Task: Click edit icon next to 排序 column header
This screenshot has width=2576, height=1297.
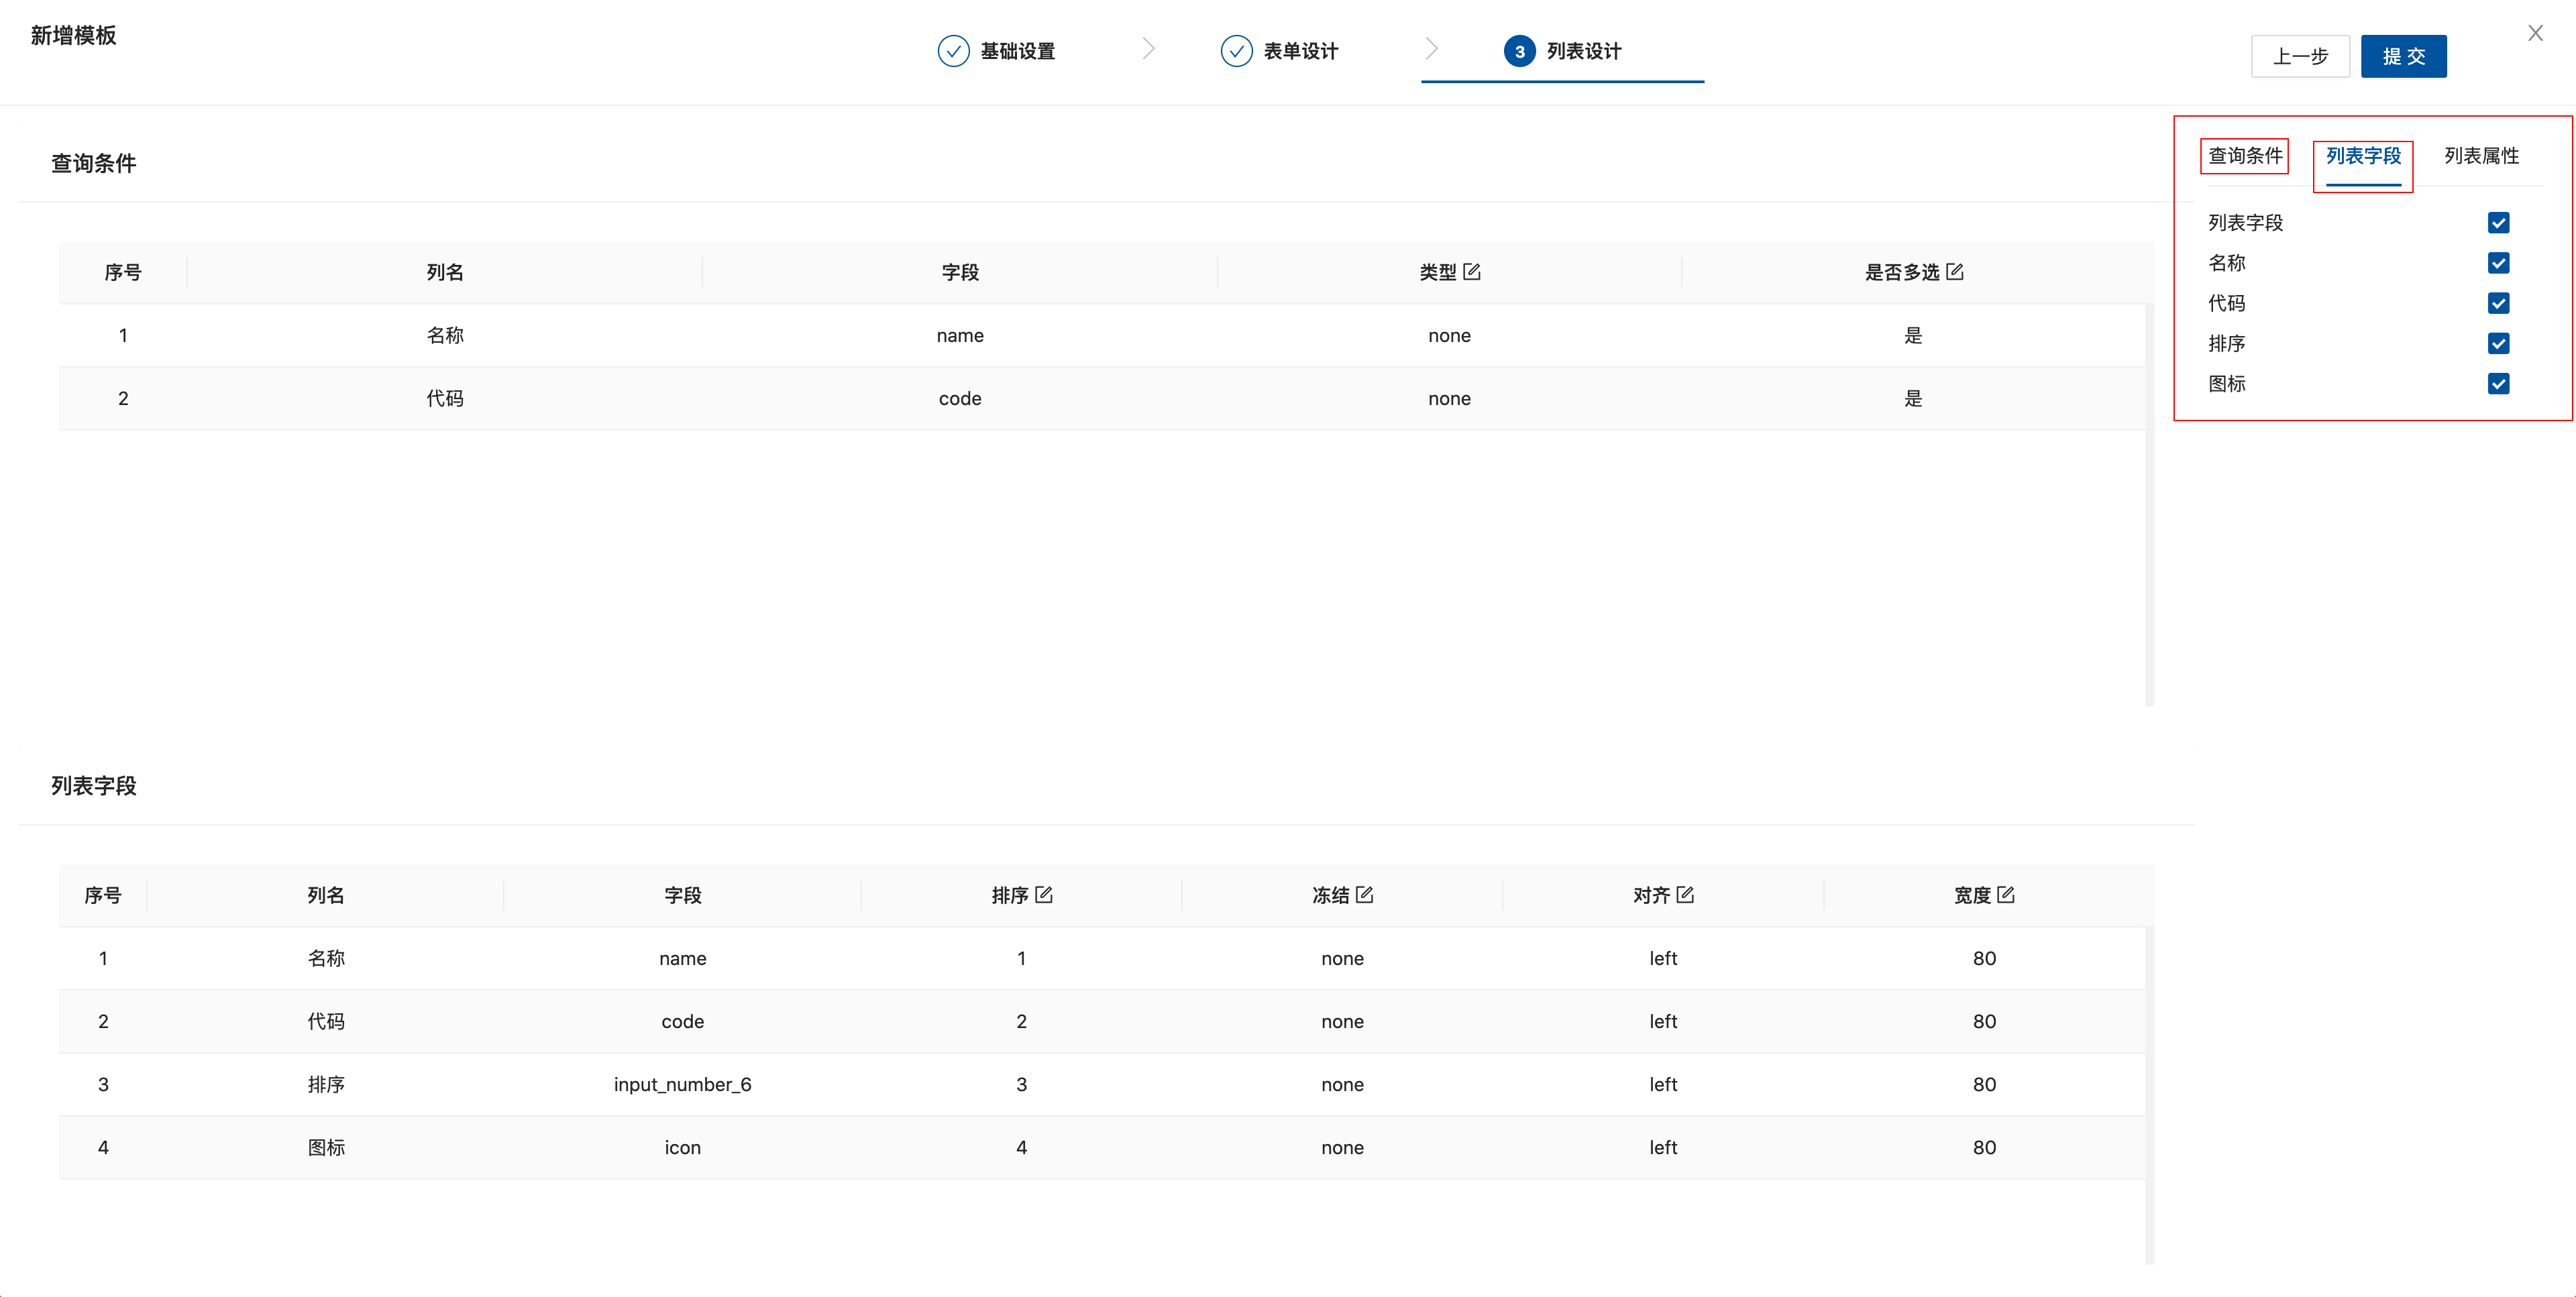Action: 1043,895
